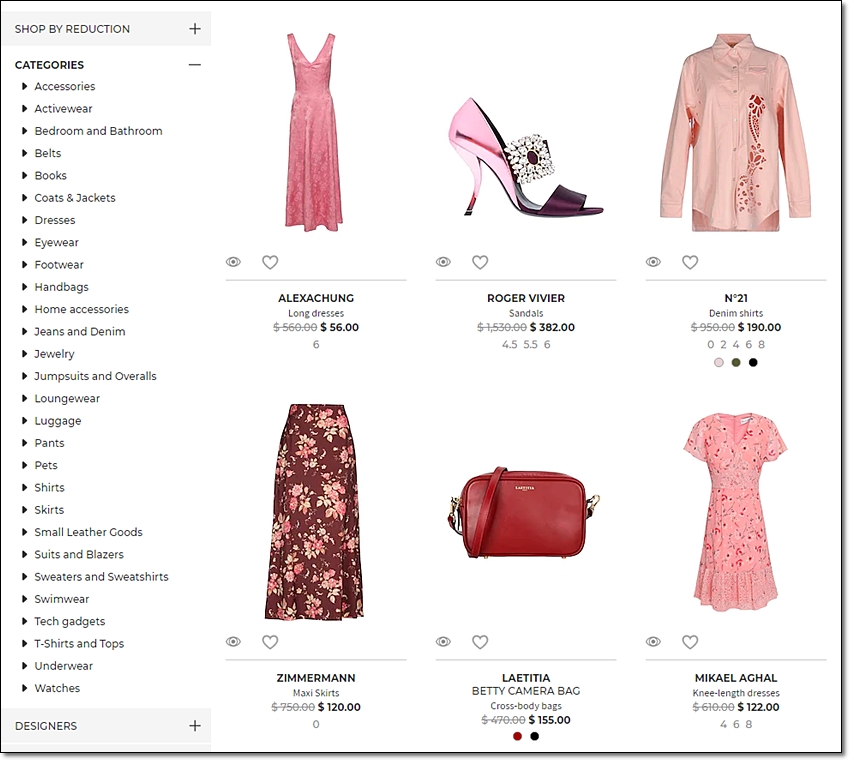Open the ROGER VIVIER brand link

(x=526, y=298)
